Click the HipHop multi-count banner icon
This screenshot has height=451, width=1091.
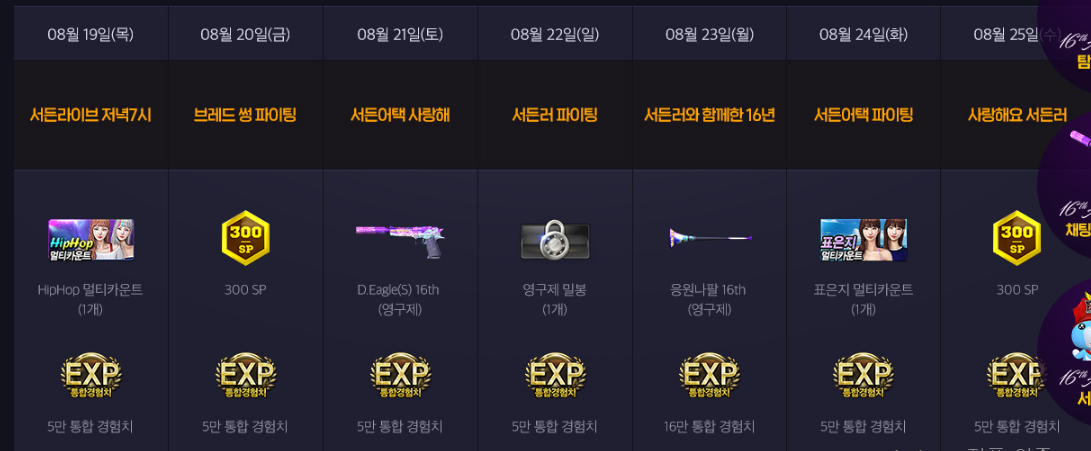91,240
